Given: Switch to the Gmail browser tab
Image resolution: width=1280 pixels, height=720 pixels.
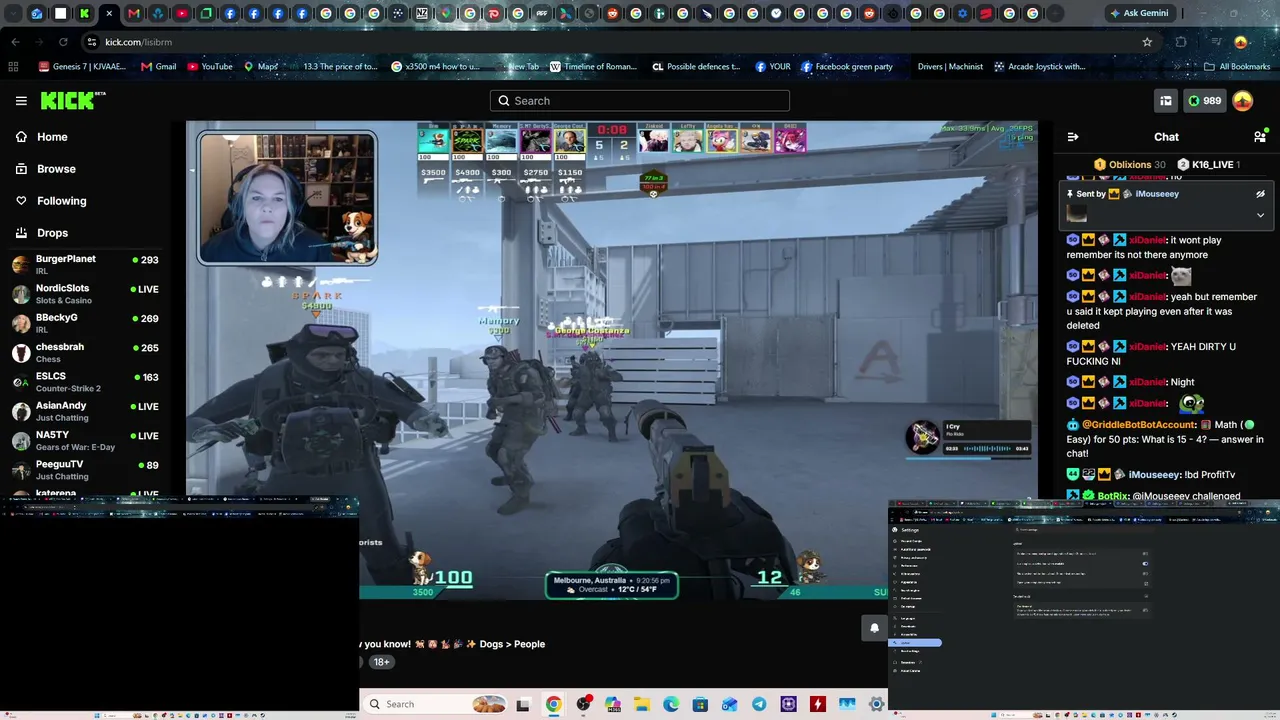Looking at the screenshot, I should click(134, 14).
